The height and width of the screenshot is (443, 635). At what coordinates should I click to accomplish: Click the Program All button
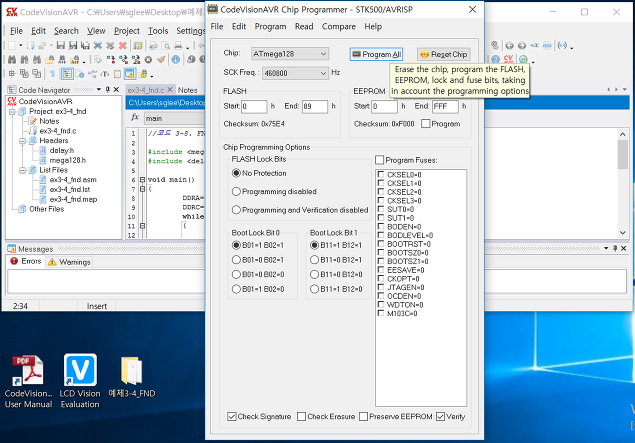[x=376, y=54]
